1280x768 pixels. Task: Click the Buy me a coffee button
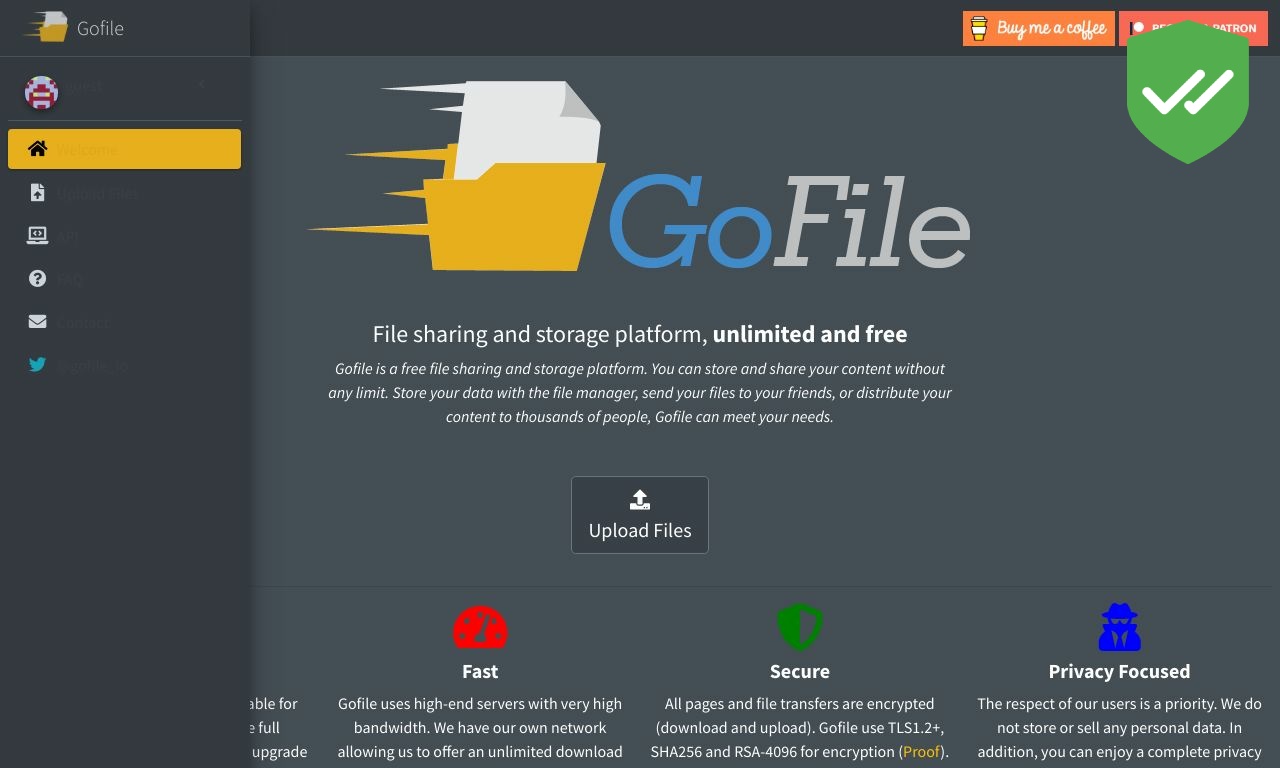[1039, 28]
